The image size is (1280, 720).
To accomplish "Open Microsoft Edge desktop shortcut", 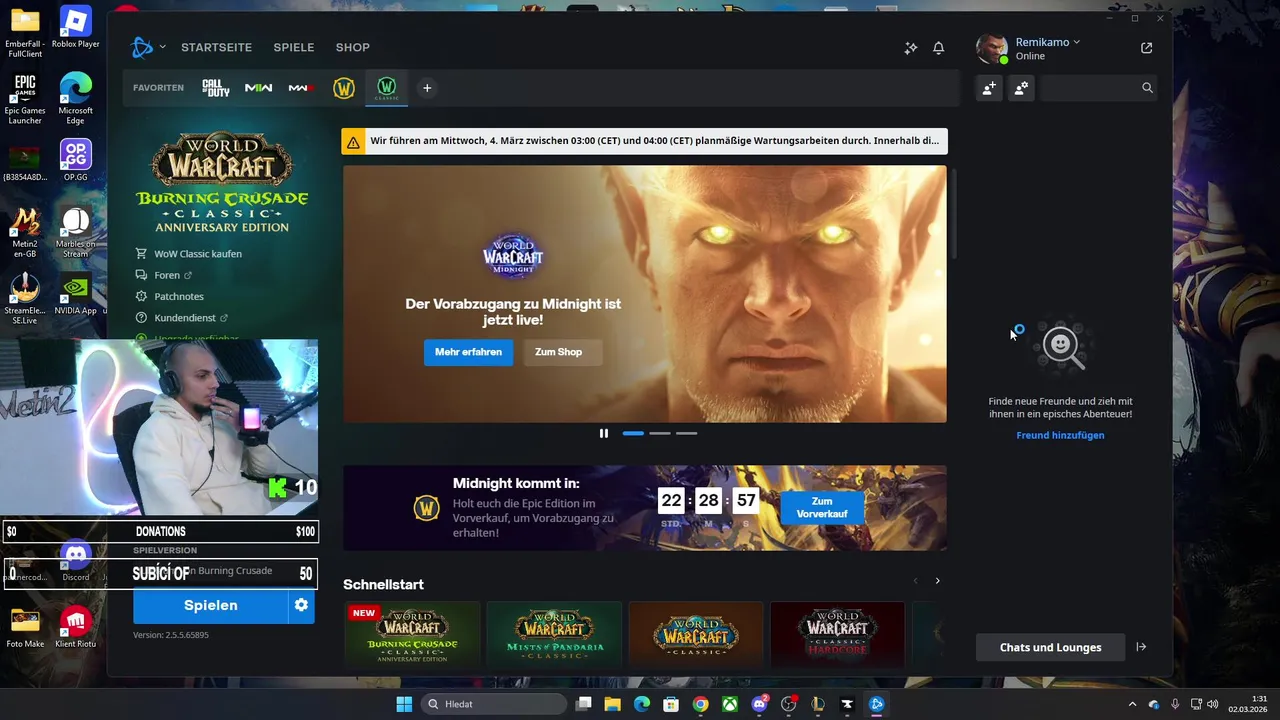I will tap(76, 99).
